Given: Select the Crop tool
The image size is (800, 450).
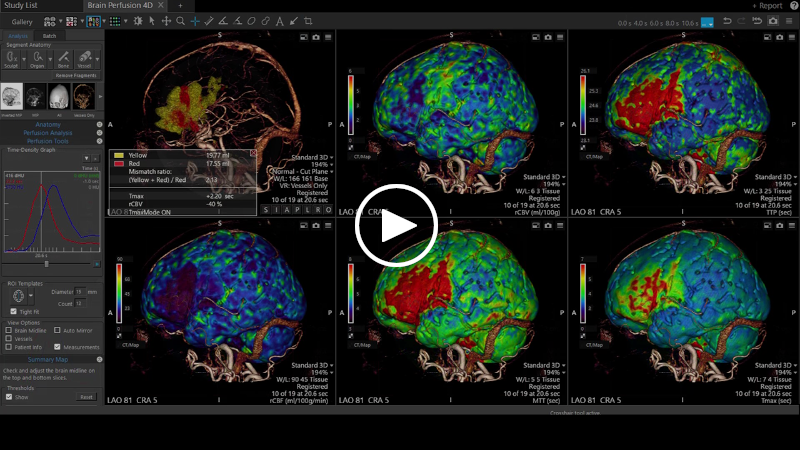Looking at the screenshot, I should pos(308,21).
